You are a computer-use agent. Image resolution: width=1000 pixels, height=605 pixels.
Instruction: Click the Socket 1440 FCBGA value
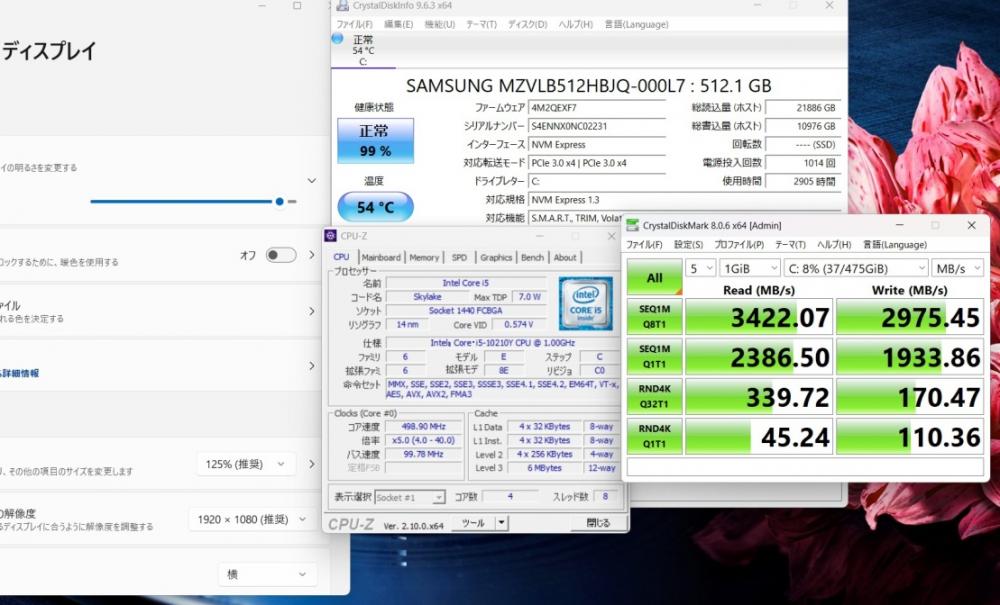(466, 311)
